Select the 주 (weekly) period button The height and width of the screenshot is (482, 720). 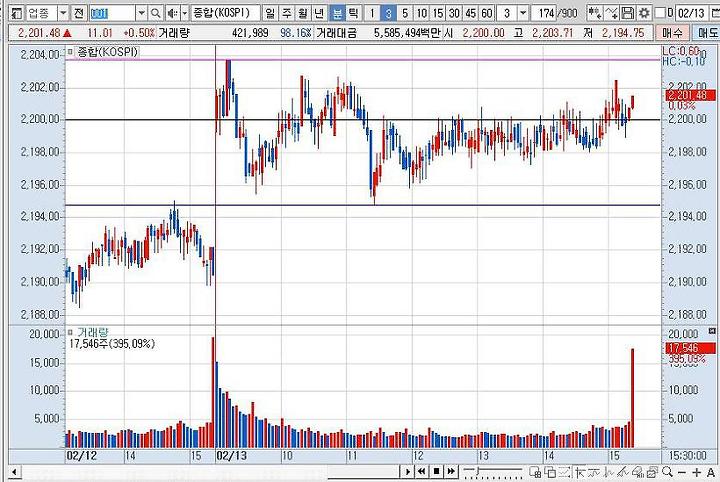click(x=287, y=13)
